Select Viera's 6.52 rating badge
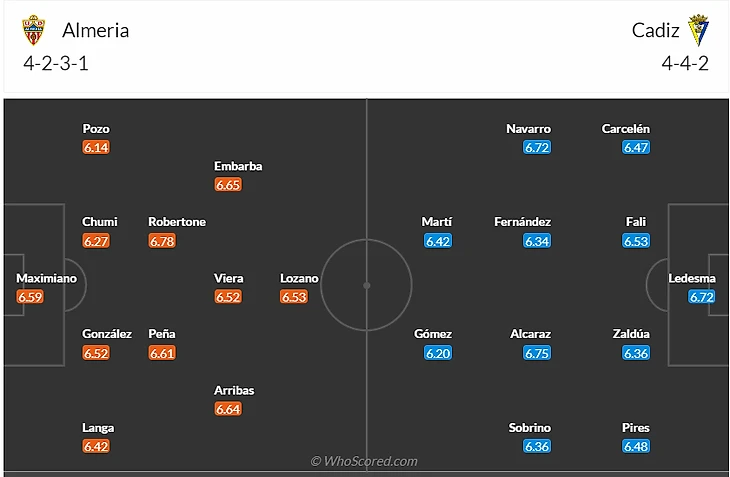 pyautogui.click(x=228, y=297)
